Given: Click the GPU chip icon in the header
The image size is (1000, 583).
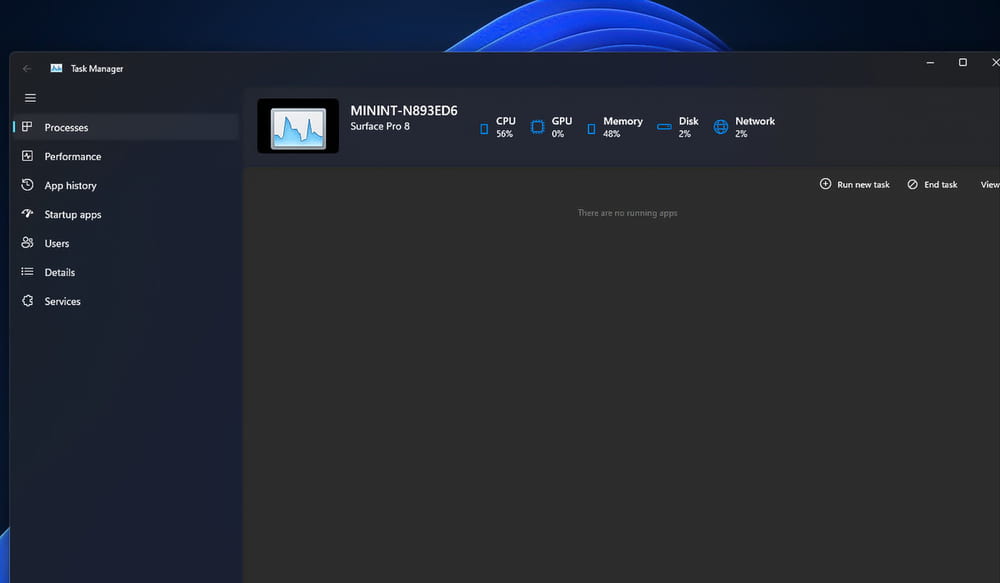Looking at the screenshot, I should (537, 127).
